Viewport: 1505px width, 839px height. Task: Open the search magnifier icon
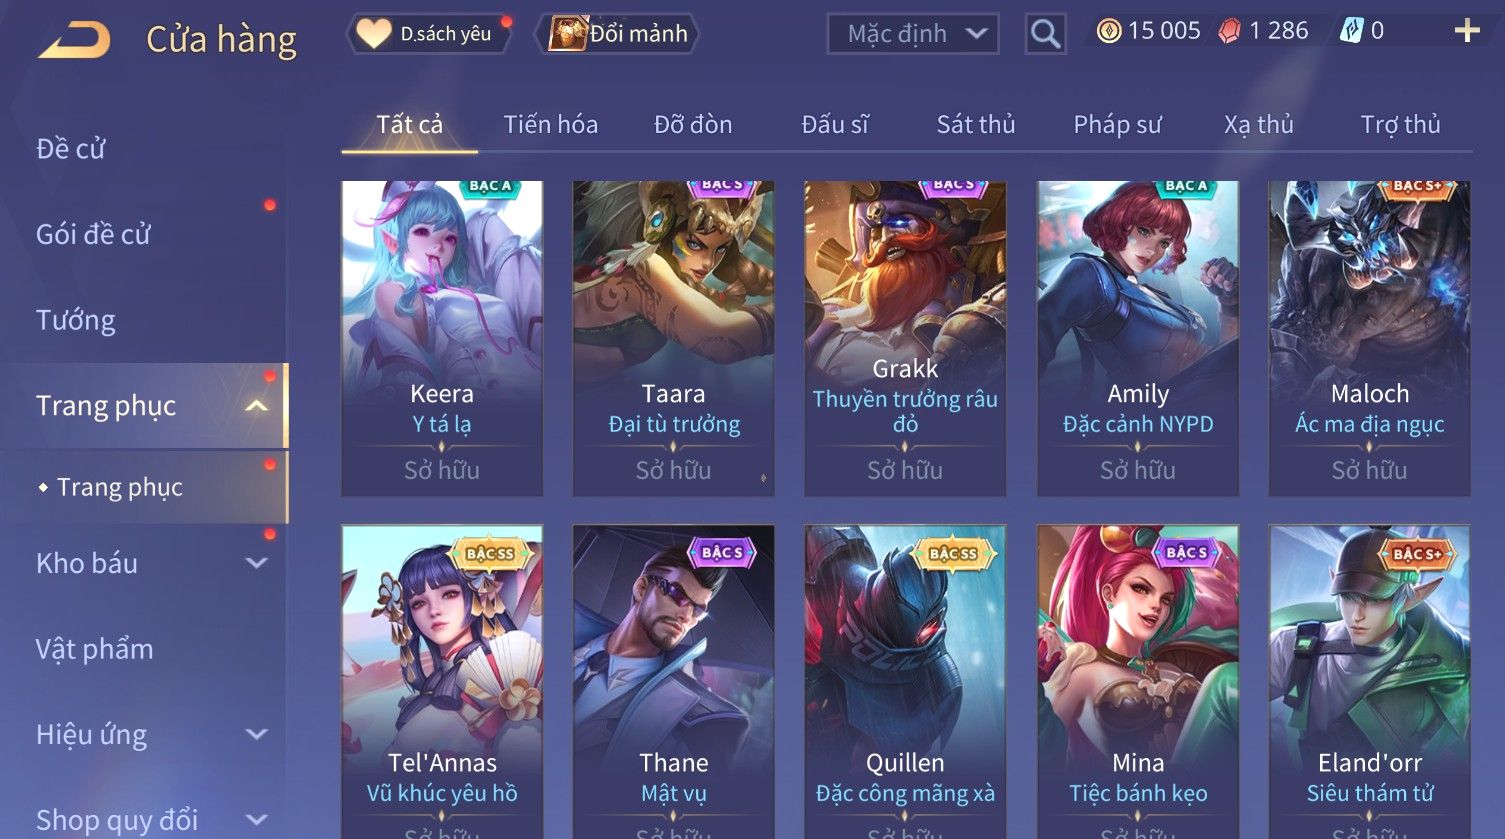pyautogui.click(x=1045, y=34)
